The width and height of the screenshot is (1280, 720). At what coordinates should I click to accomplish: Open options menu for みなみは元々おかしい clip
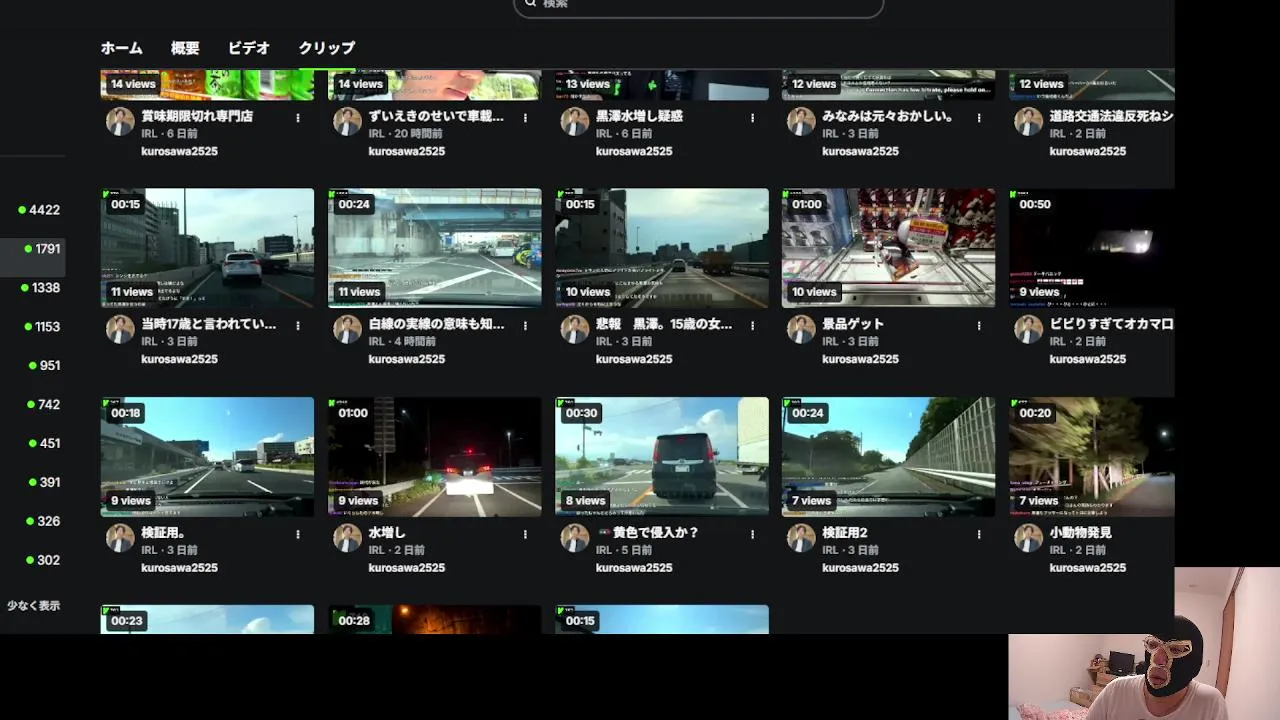click(979, 117)
